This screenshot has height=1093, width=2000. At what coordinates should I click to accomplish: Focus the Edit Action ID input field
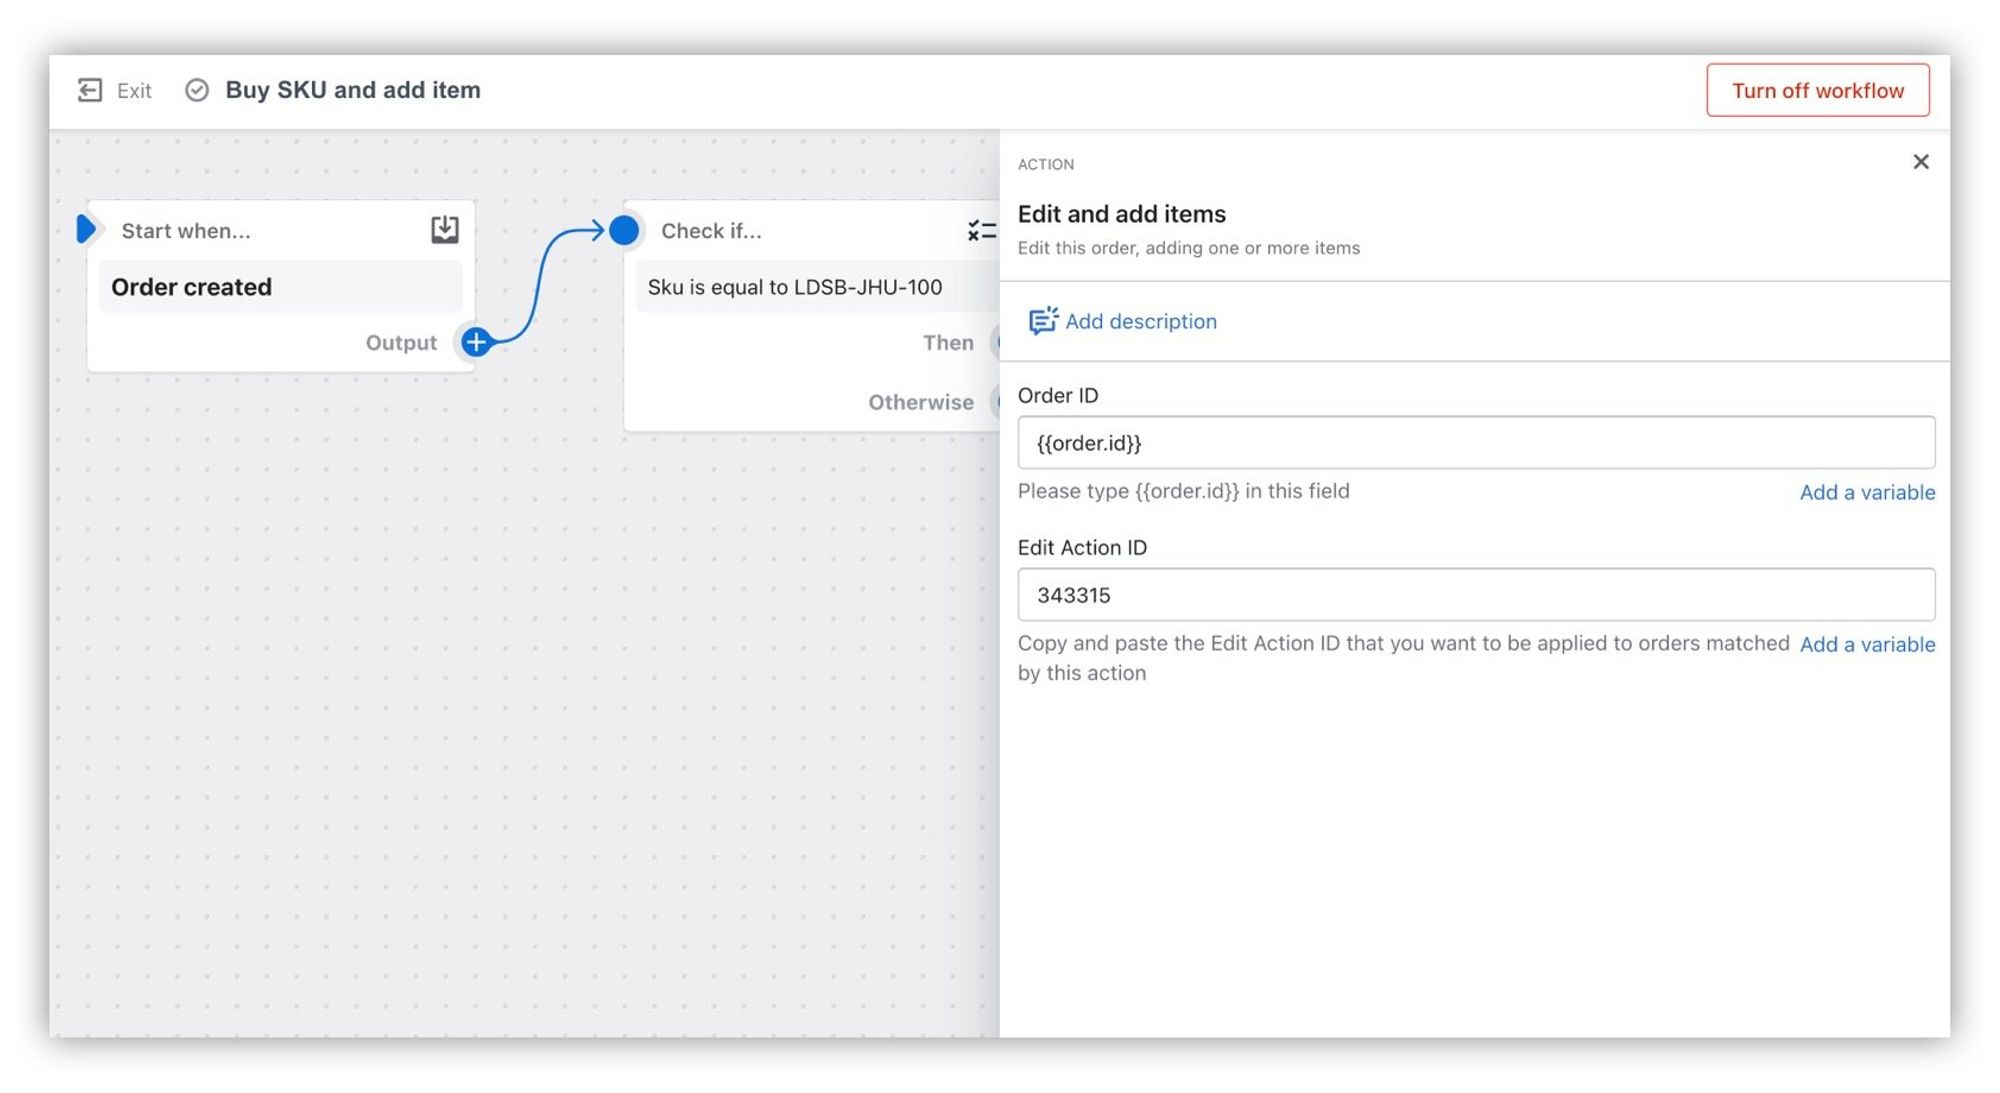1475,595
